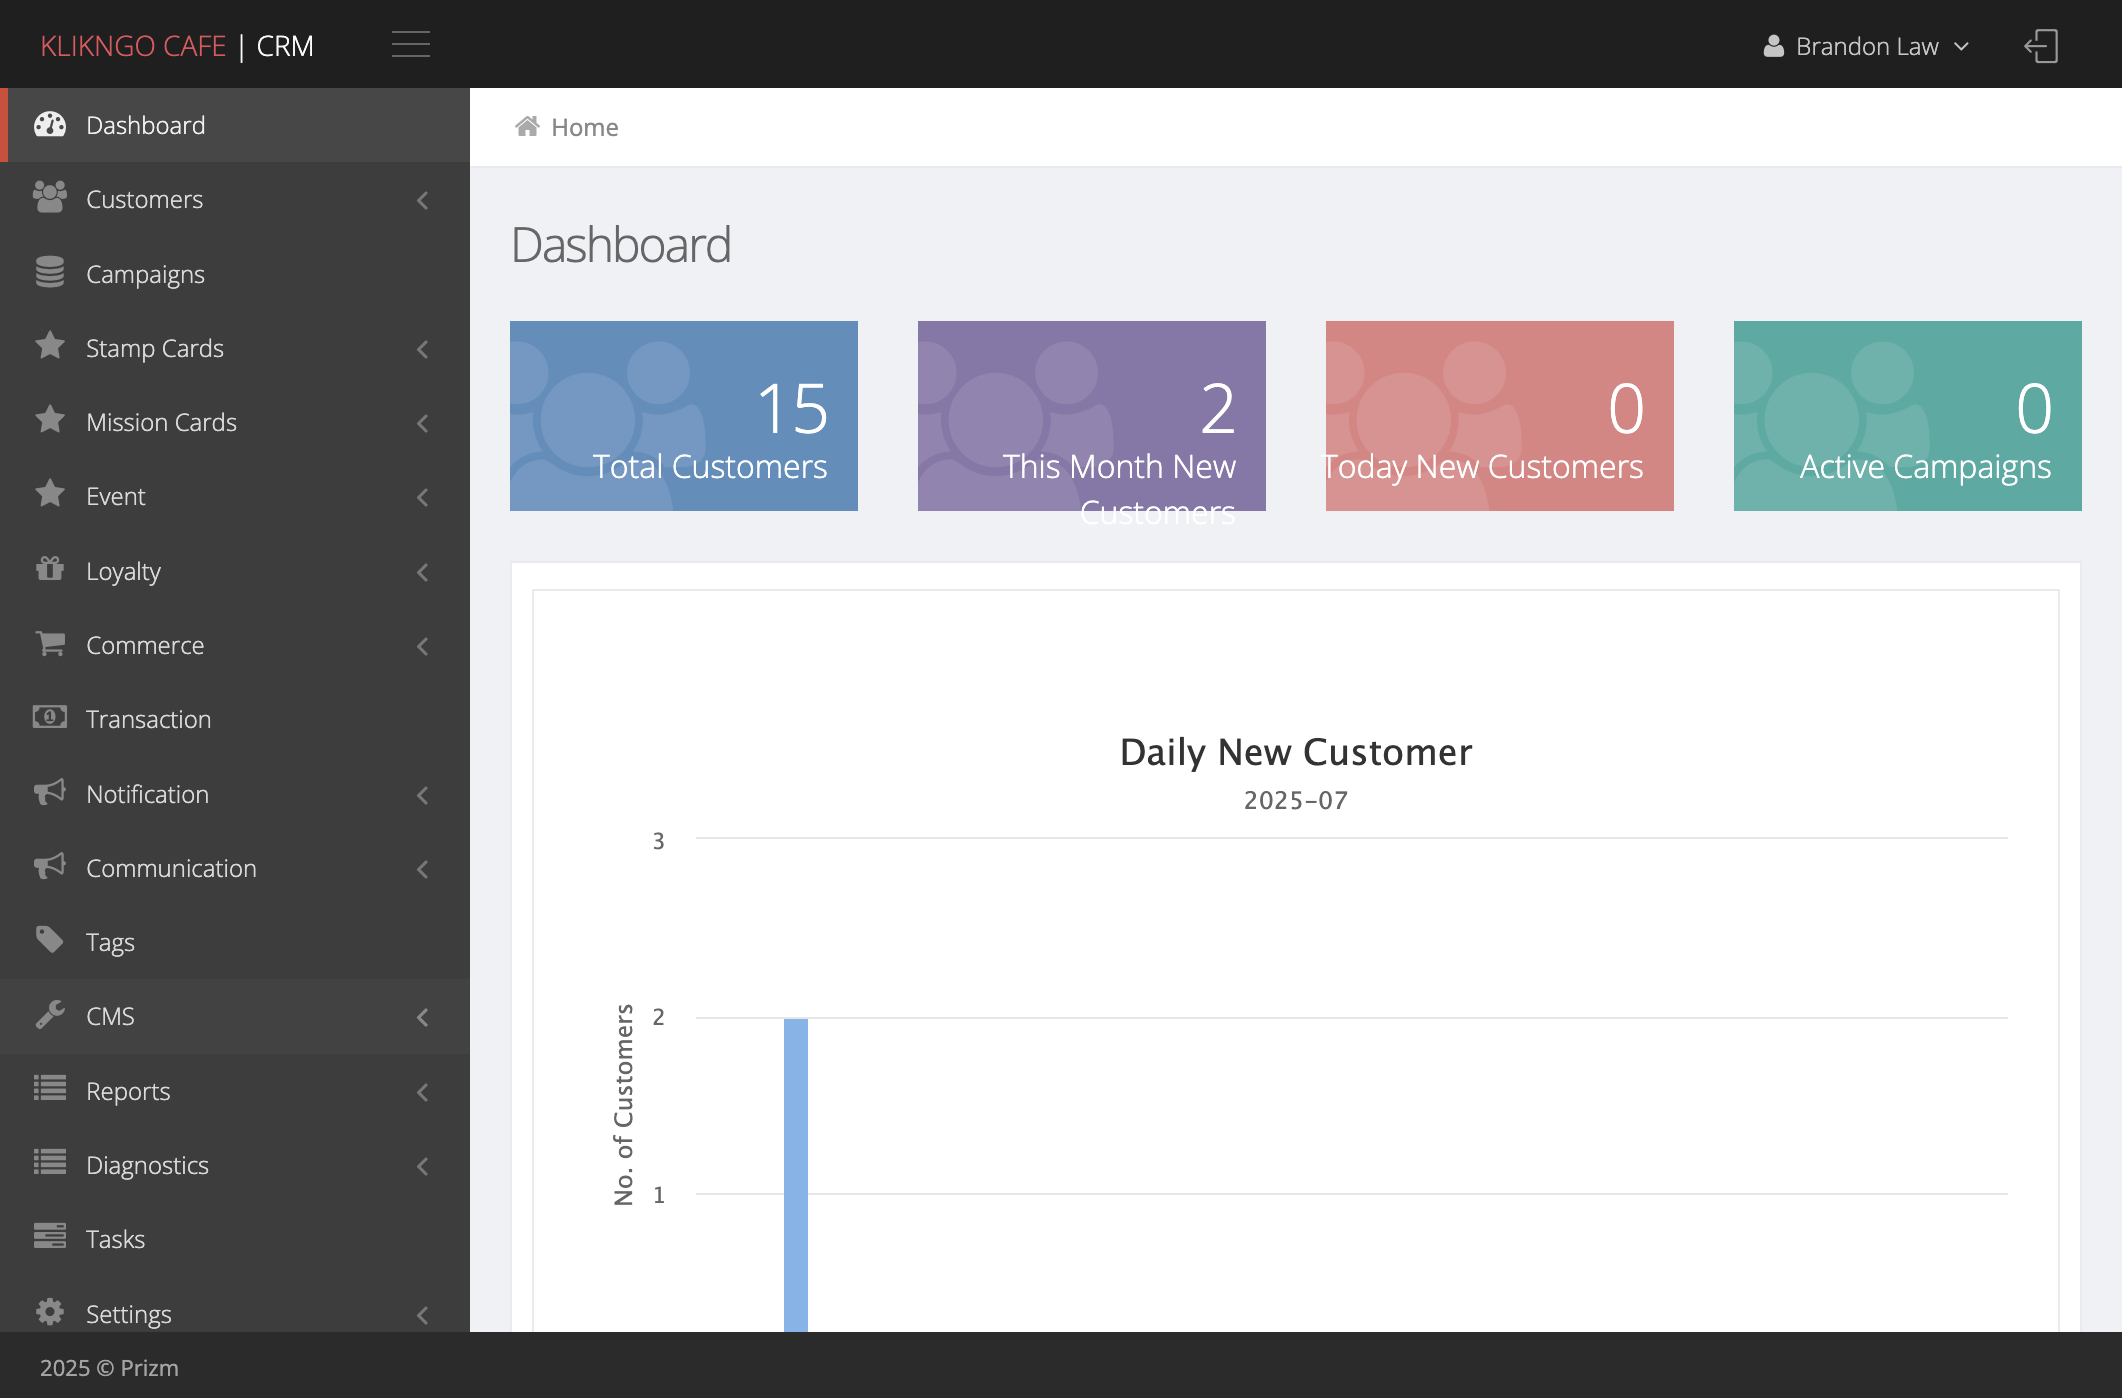Click the Reports list icon
This screenshot has height=1398, width=2122.
point(50,1088)
